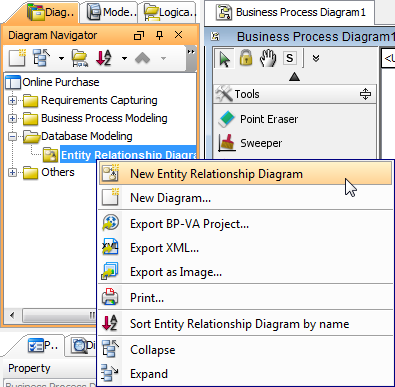Click the Collapse tree toolbar icon
This screenshot has width=395, height=387.
[42, 58]
